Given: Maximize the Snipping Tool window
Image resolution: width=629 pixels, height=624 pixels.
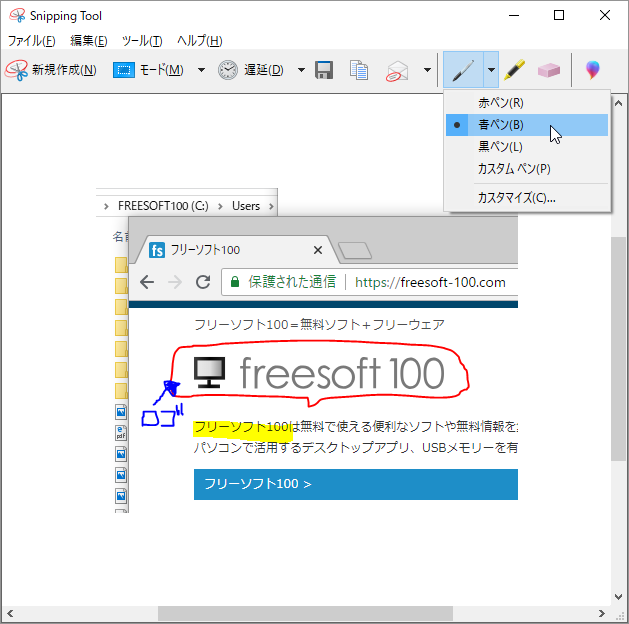Looking at the screenshot, I should point(559,15).
